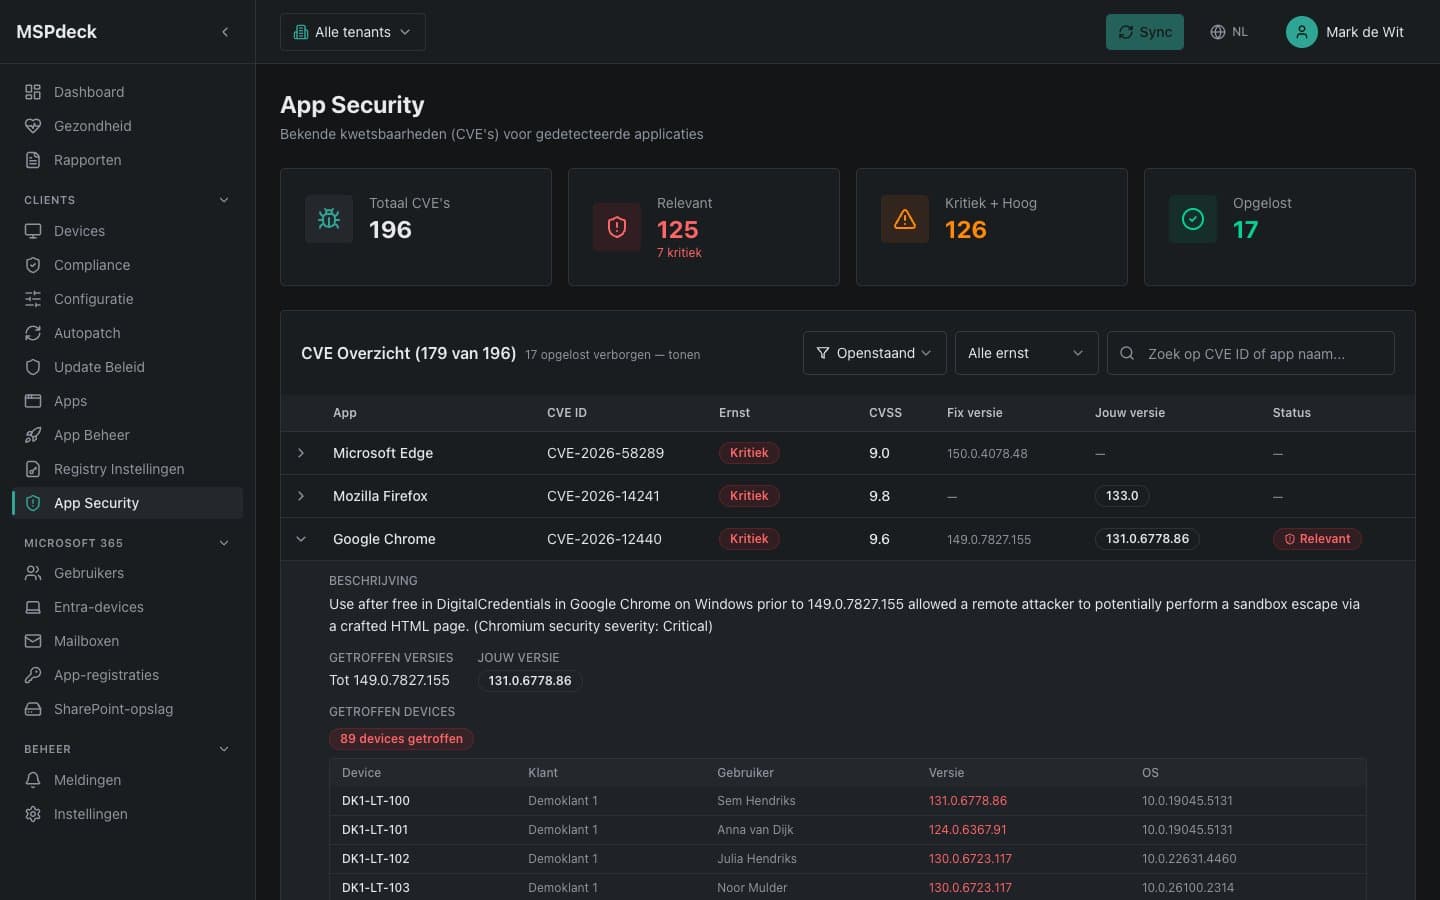
Task: Click the bug icon in Totaal CVE's card
Action: (x=329, y=219)
